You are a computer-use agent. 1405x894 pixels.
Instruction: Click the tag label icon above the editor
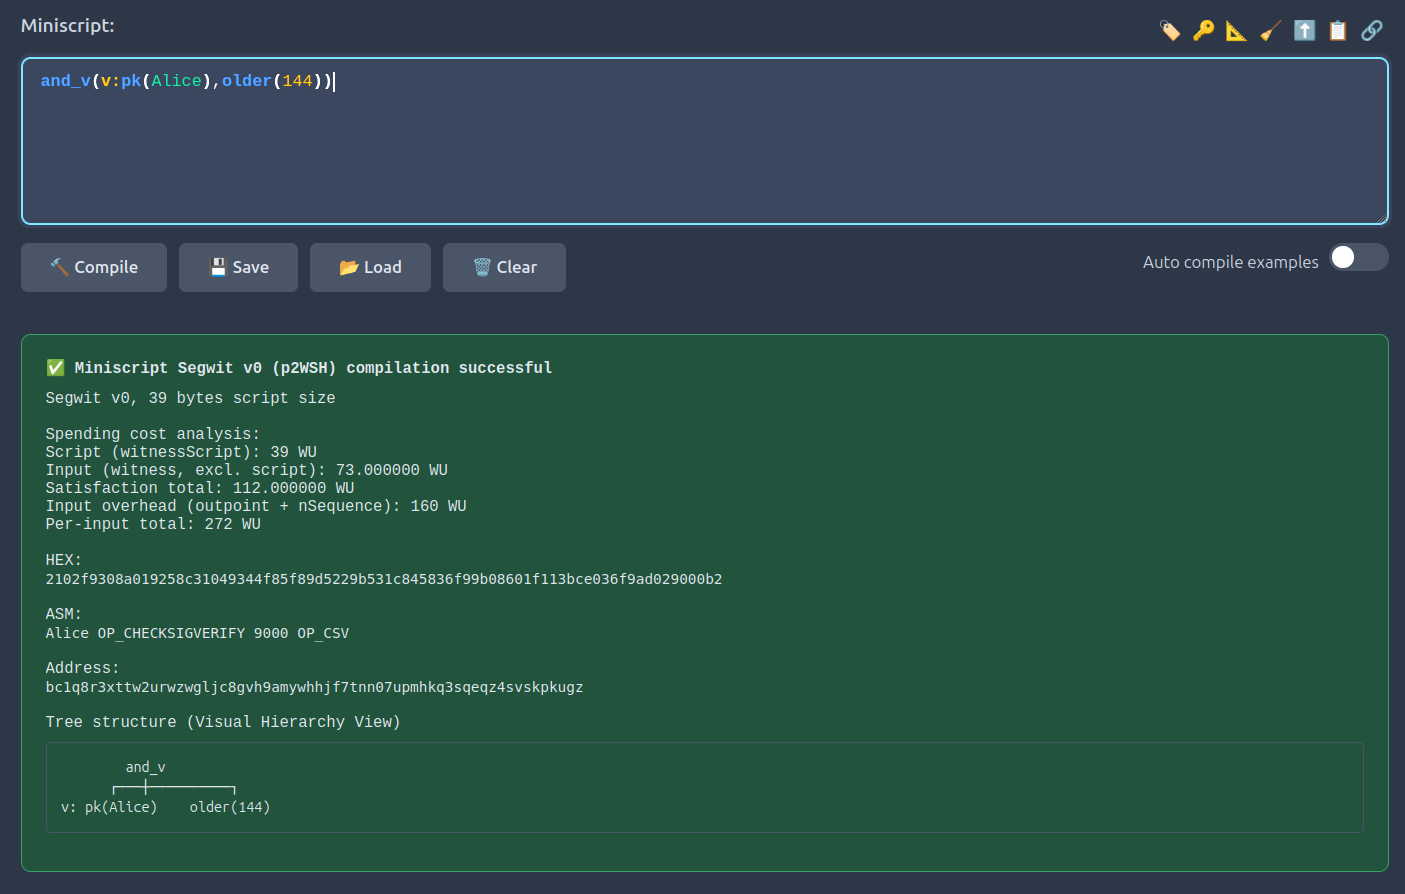point(1169,31)
